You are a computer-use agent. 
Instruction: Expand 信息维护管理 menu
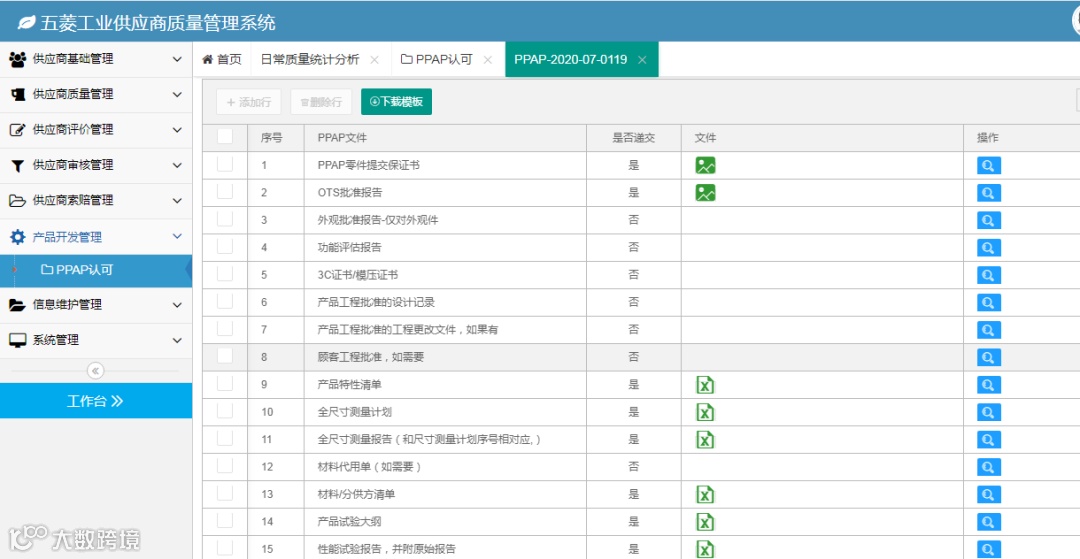[96, 305]
